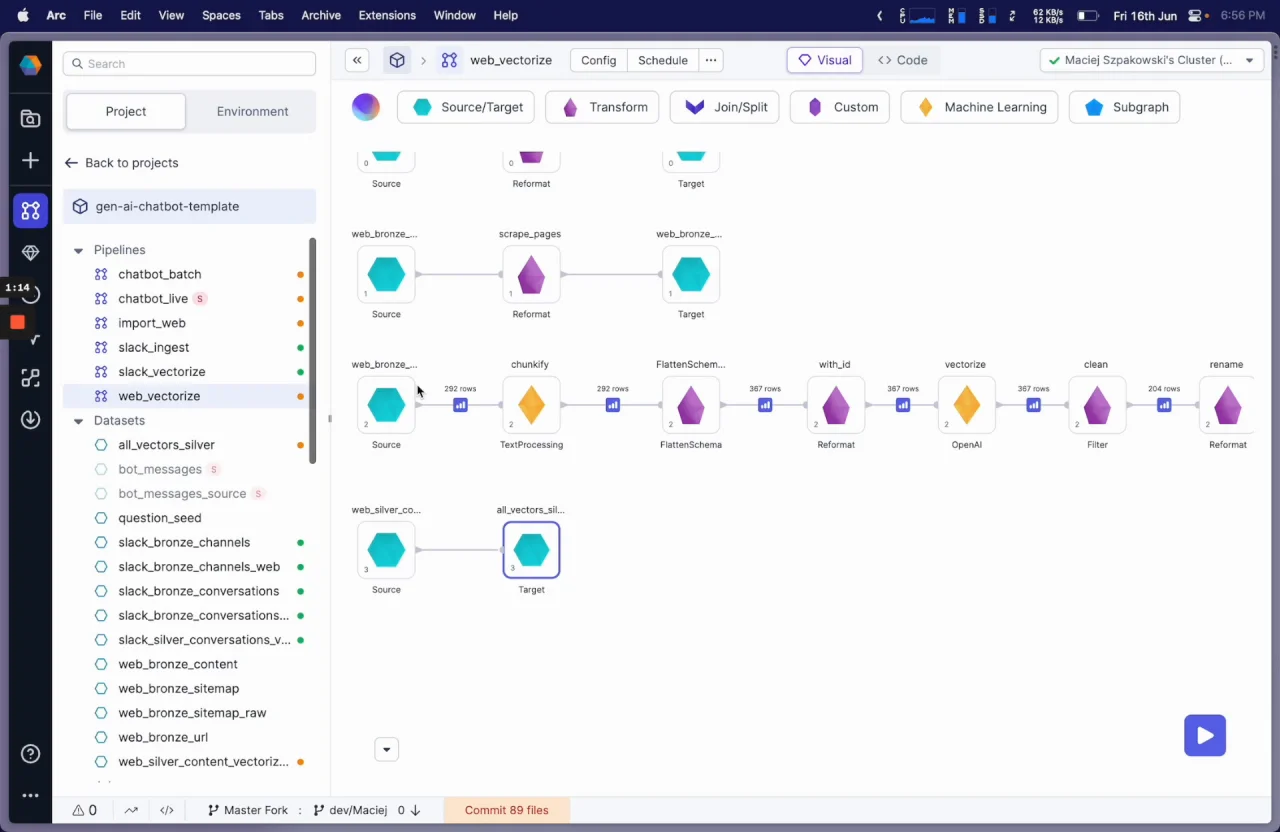
Task: Go Back to projects
Action: [121, 163]
